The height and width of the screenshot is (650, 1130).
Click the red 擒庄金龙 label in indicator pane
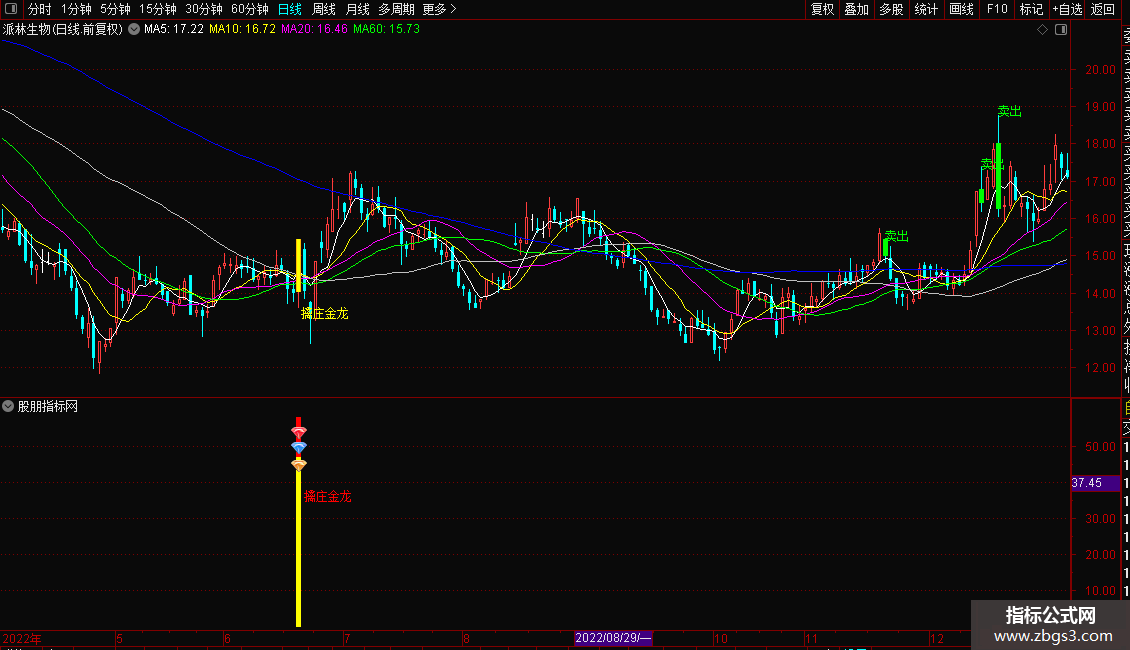click(x=327, y=497)
